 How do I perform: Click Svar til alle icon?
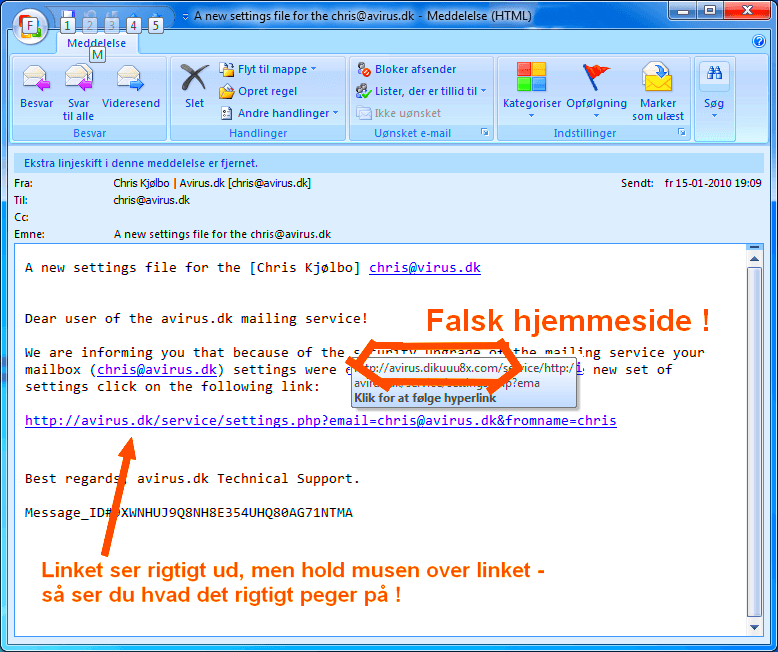click(x=78, y=79)
